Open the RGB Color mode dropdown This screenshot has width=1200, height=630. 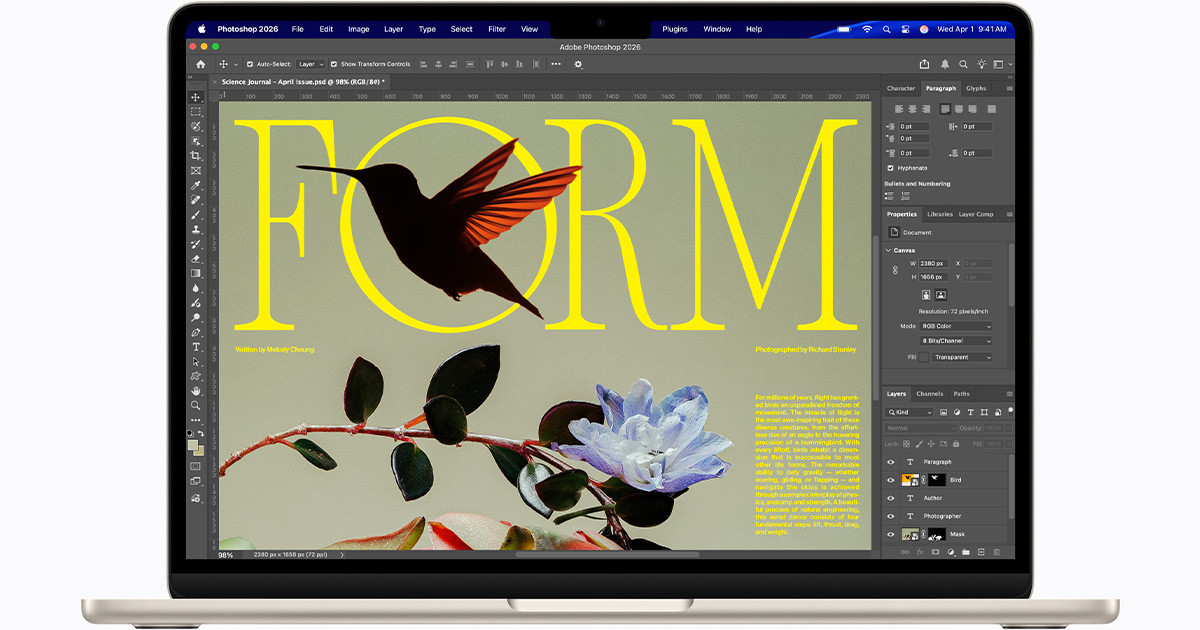(956, 326)
